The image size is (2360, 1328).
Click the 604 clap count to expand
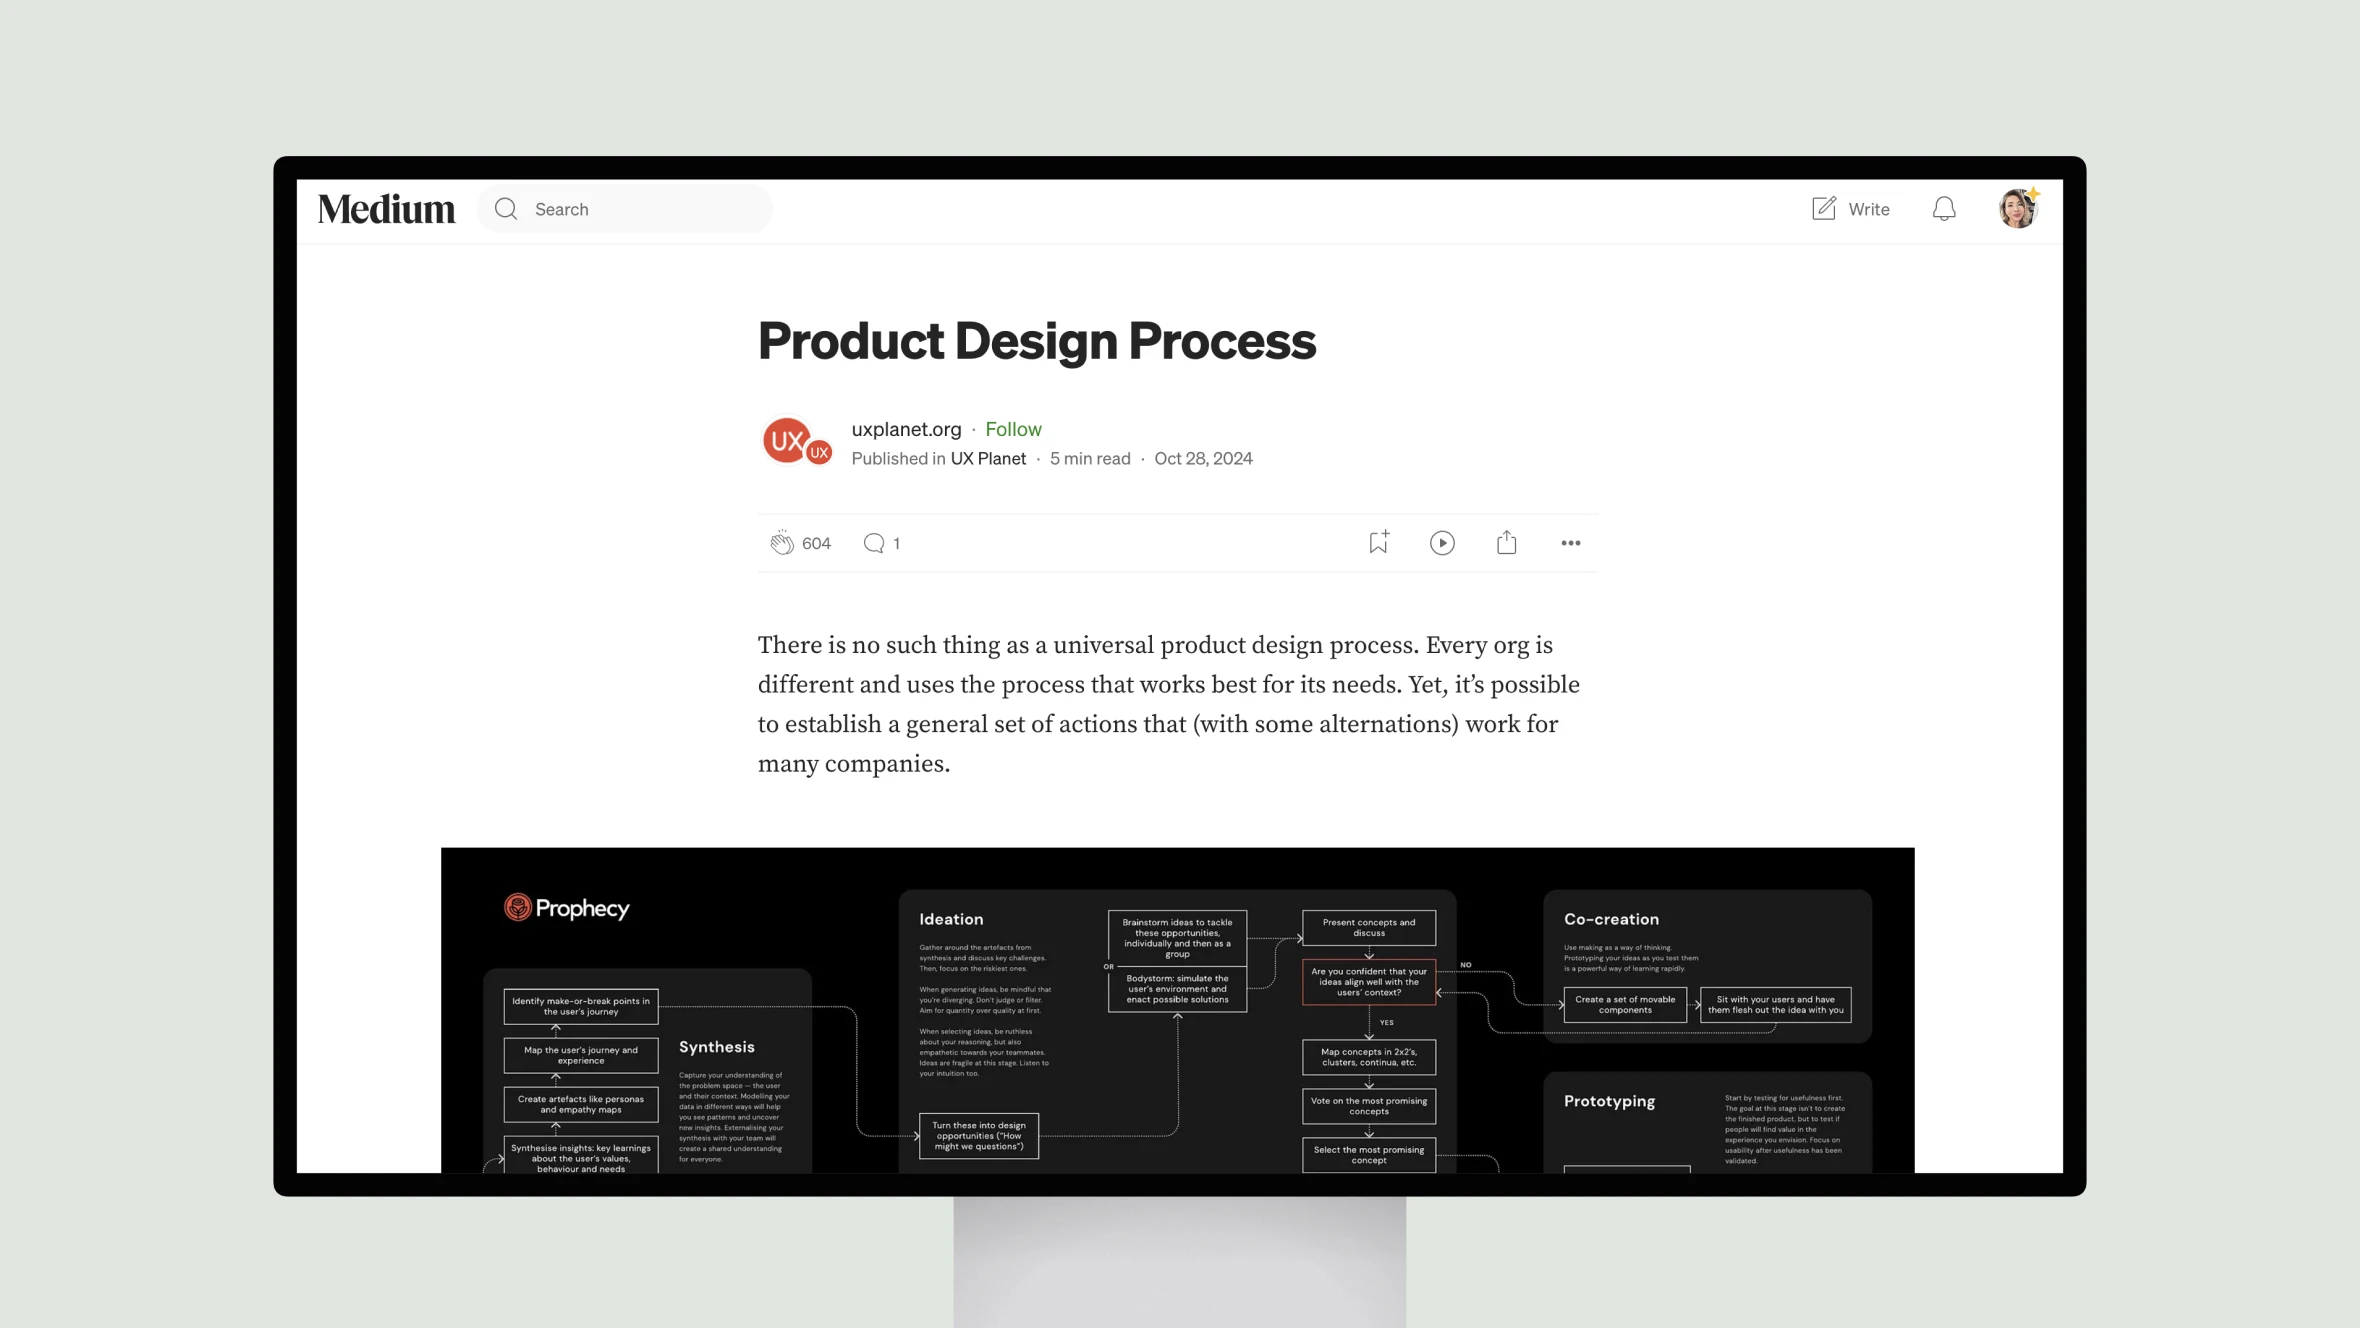coord(817,543)
